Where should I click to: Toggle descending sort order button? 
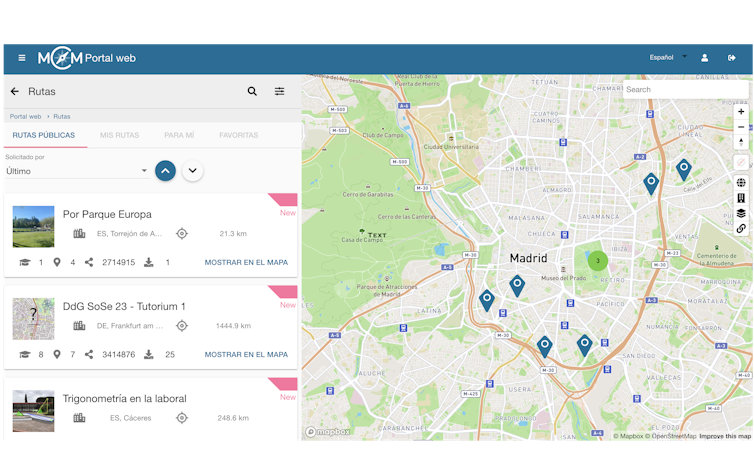[193, 171]
